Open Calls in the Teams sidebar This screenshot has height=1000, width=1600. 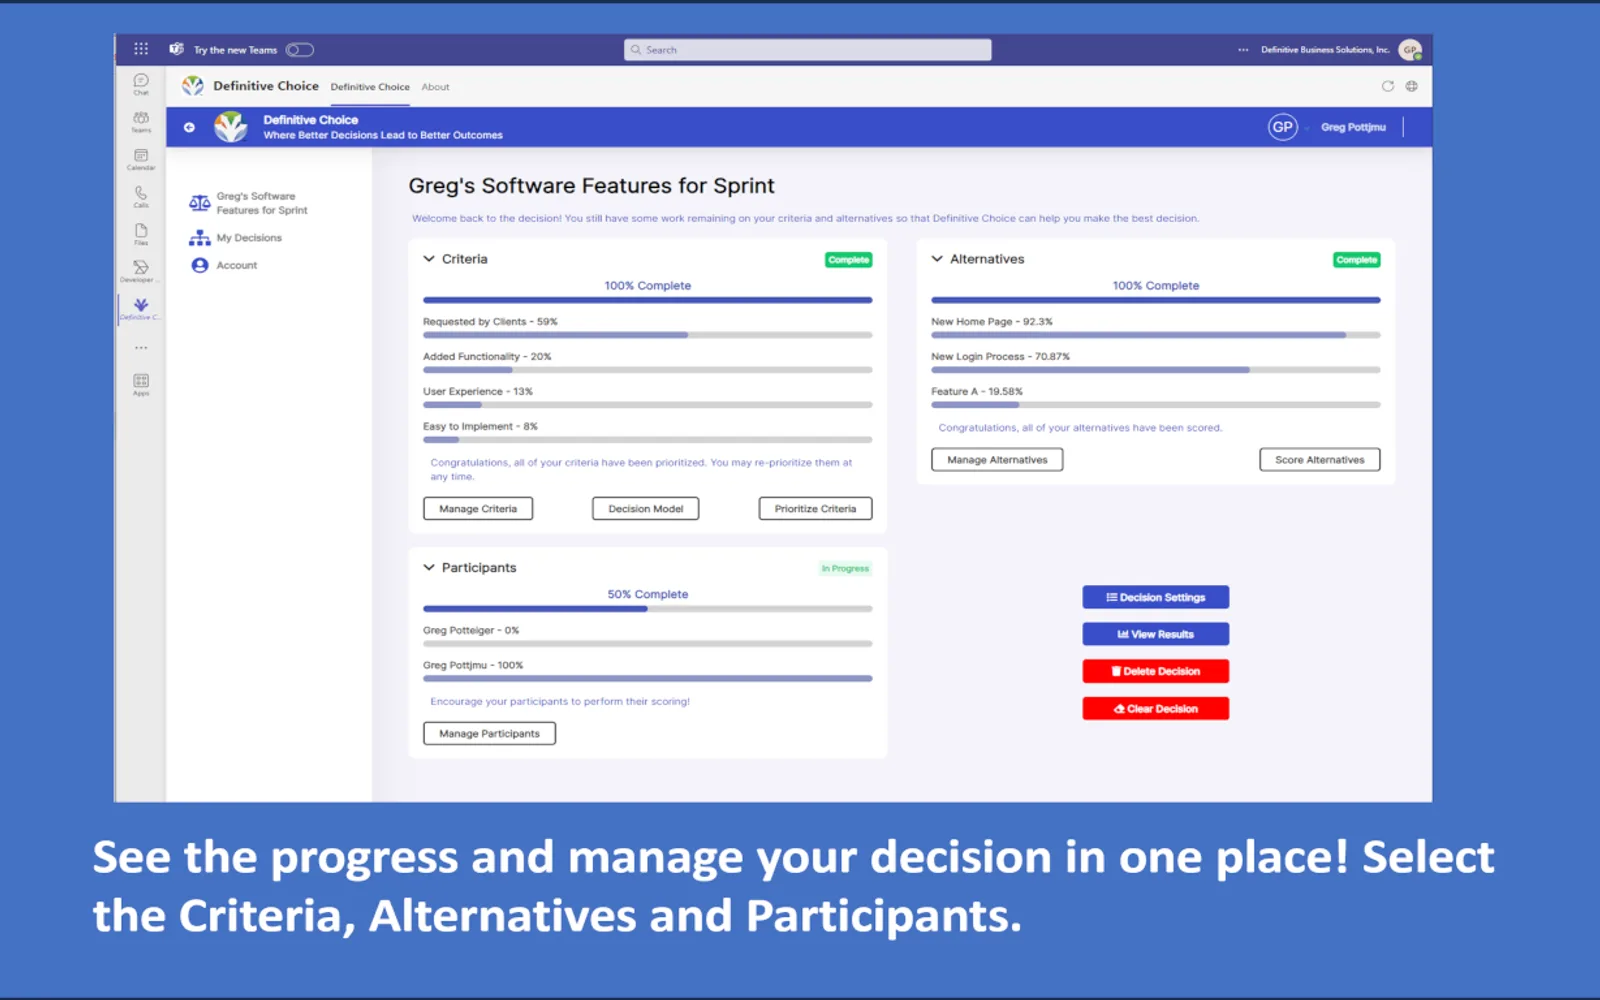point(141,197)
